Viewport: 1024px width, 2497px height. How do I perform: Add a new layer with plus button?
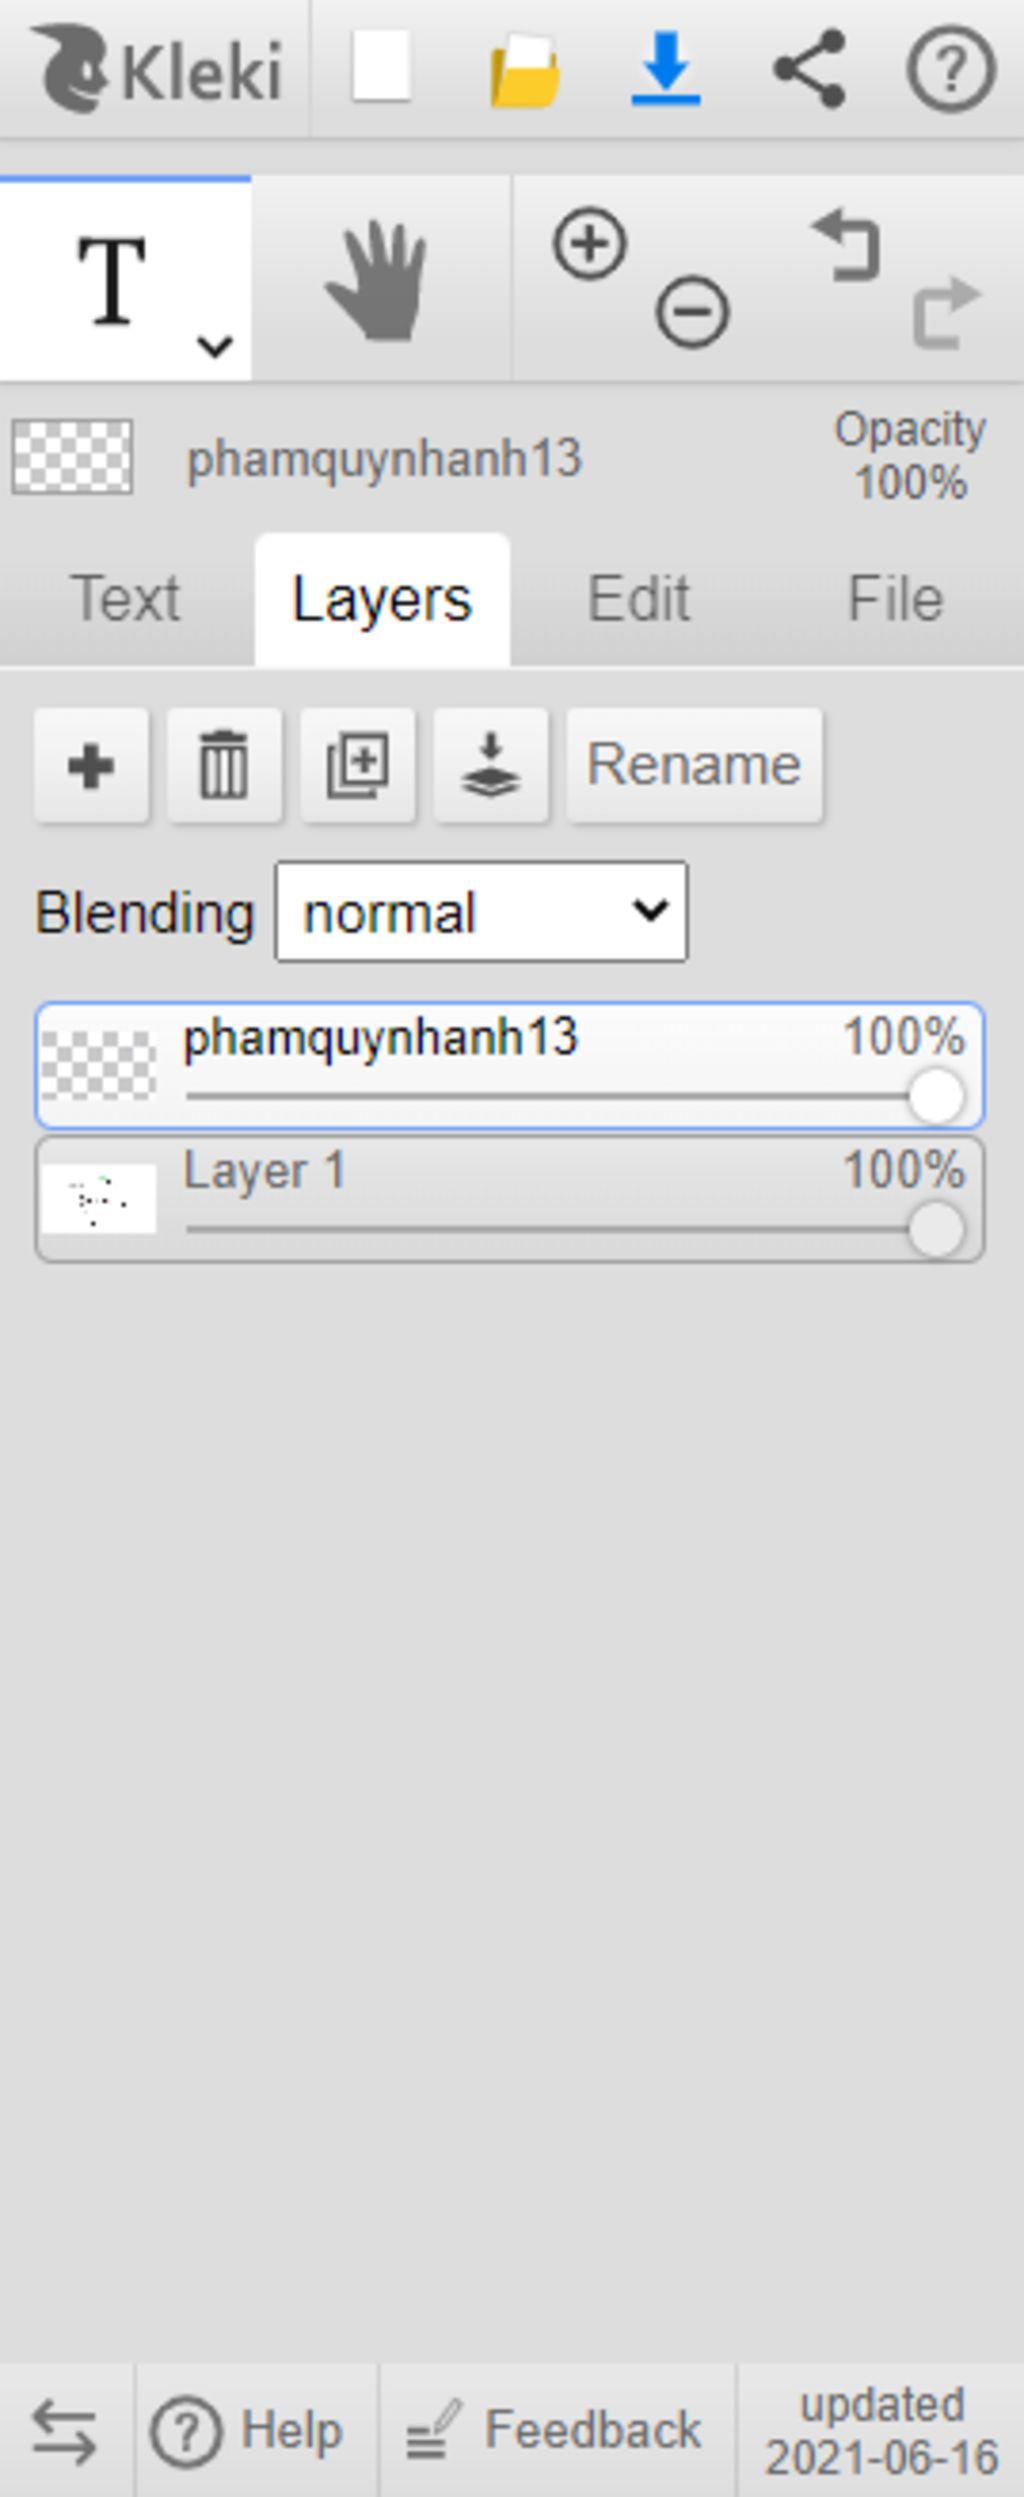pyautogui.click(x=91, y=766)
